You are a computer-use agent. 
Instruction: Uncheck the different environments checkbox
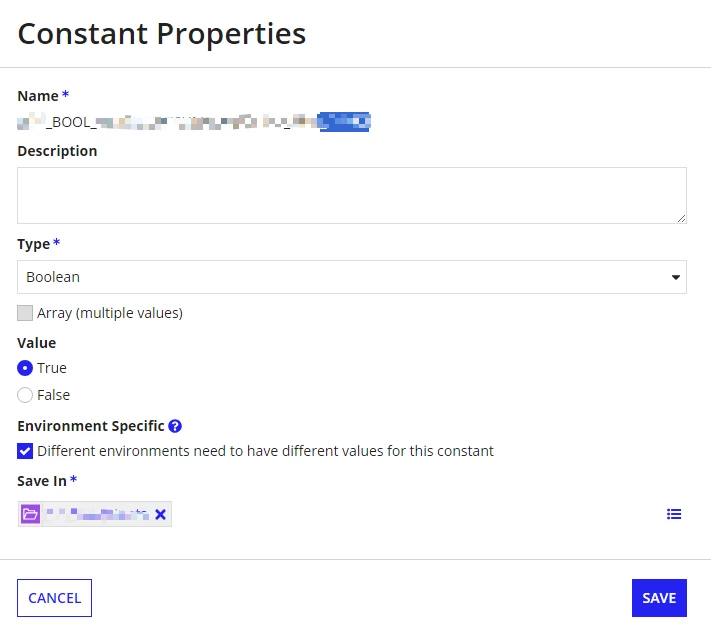(x=25, y=451)
